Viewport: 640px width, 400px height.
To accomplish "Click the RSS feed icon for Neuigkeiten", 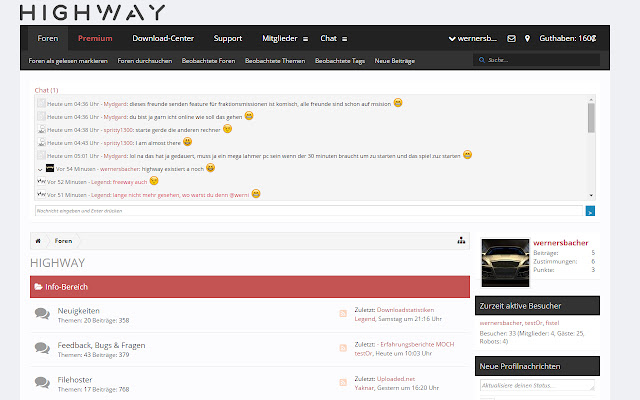I will click(x=344, y=315).
